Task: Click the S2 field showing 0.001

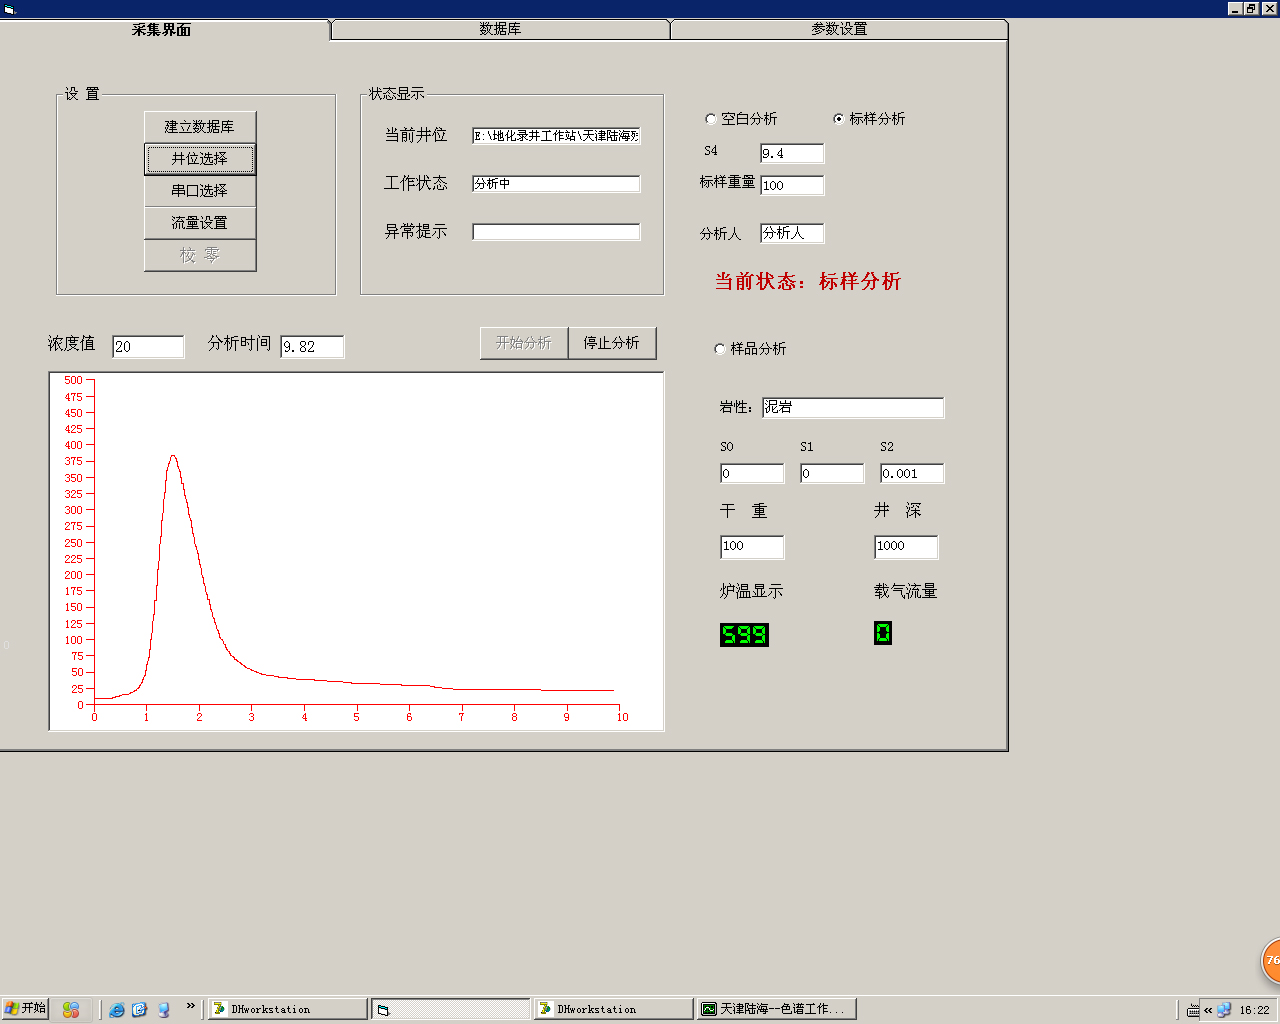Action: tap(912, 473)
